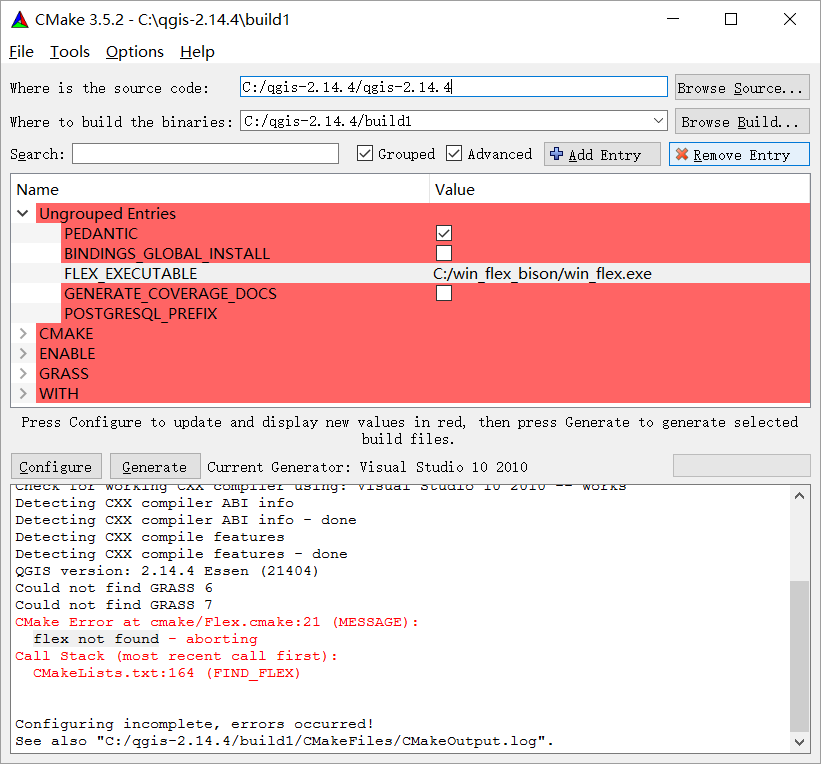Viewport: 821px width, 764px height.
Task: Expand the GRASS group
Action: (x=23, y=373)
